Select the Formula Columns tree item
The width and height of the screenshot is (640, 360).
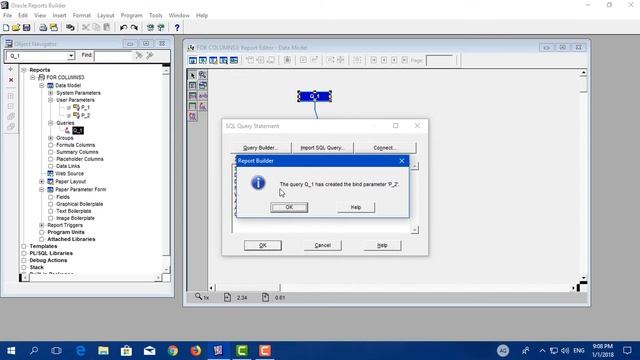pos(76,145)
